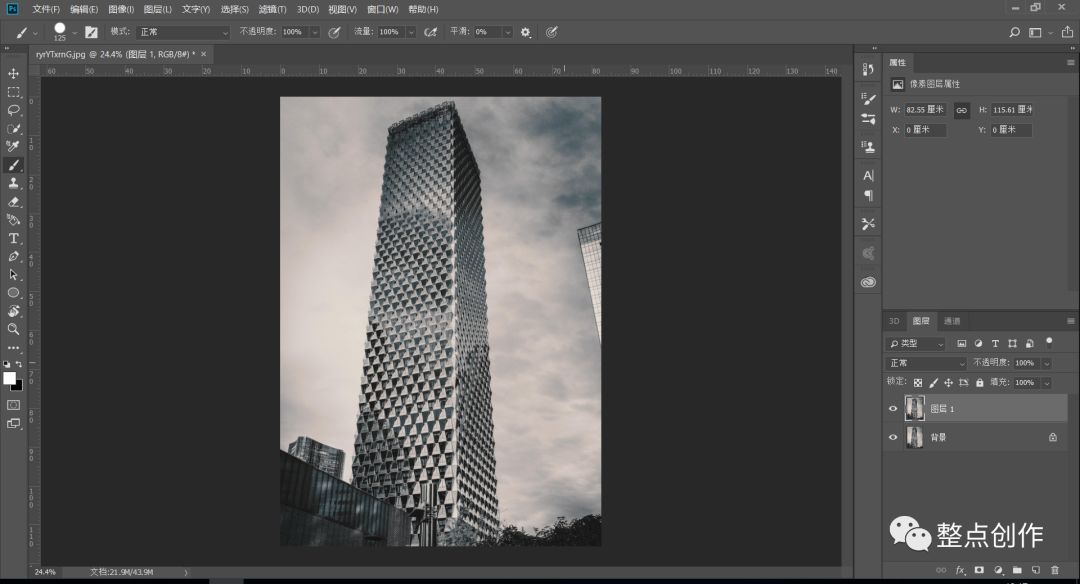1080x584 pixels.
Task: Hide 图层 1 using its eye icon
Action: click(x=893, y=408)
